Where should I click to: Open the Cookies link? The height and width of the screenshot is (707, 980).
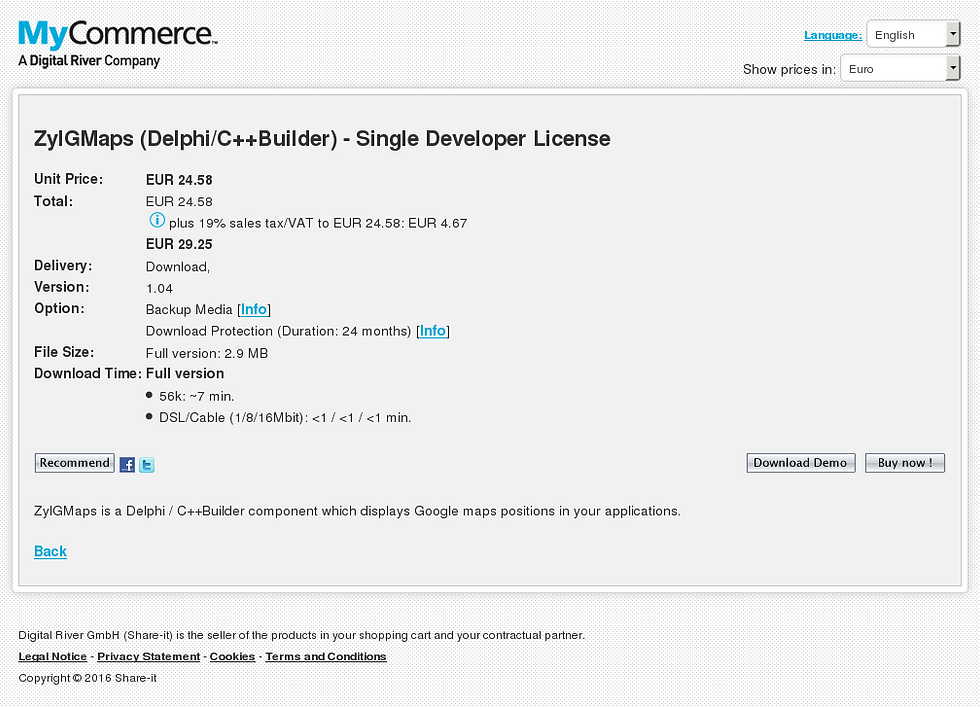(232, 656)
